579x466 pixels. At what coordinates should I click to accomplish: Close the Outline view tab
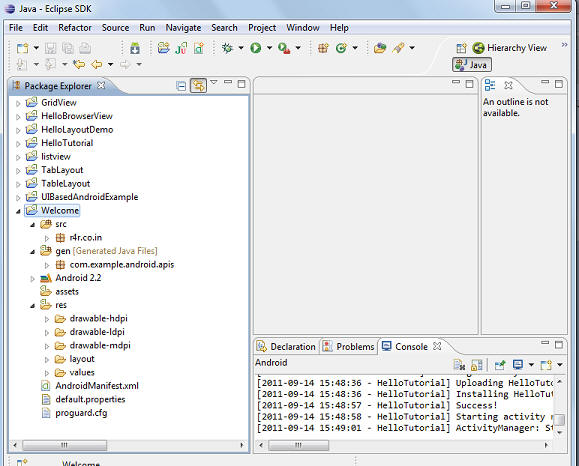pyautogui.click(x=508, y=85)
